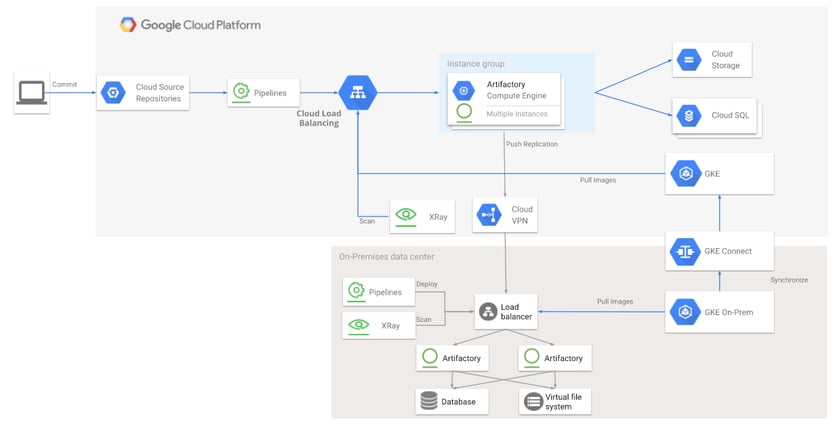This screenshot has height=426, width=835.
Task: Click the Google Cloud Platform hexagon logo
Action: pyautogui.click(x=128, y=24)
